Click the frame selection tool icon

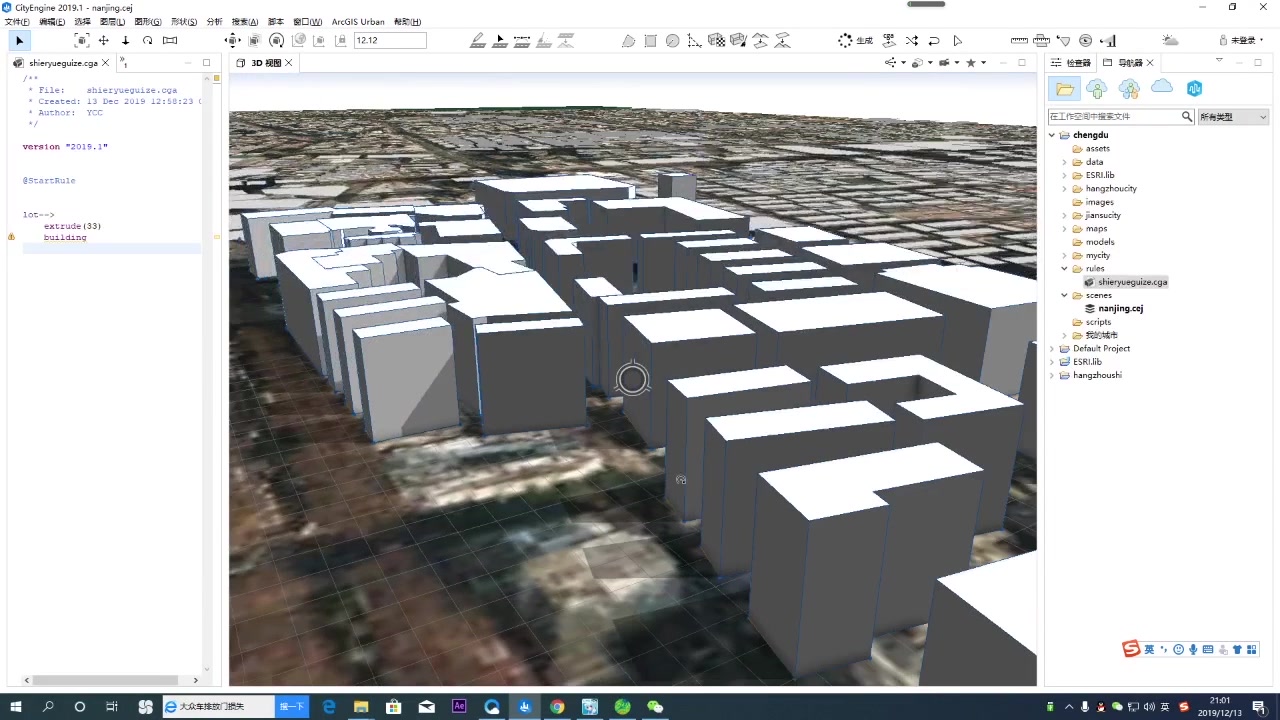[x=82, y=40]
